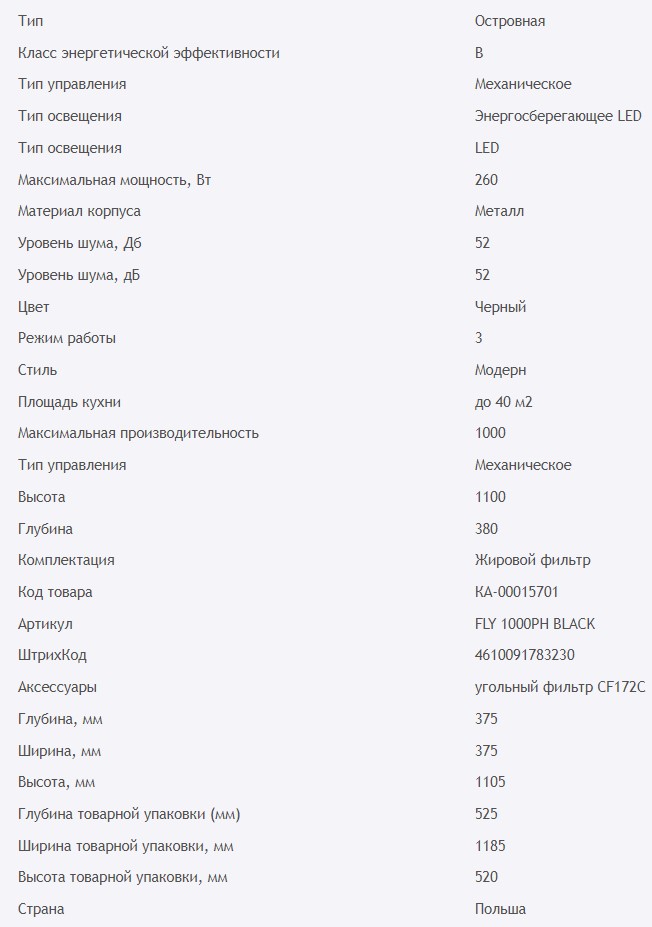Select the 'Ширина товарной упаковки, мм' label
Image resolution: width=652 pixels, height=927 pixels.
click(x=126, y=846)
